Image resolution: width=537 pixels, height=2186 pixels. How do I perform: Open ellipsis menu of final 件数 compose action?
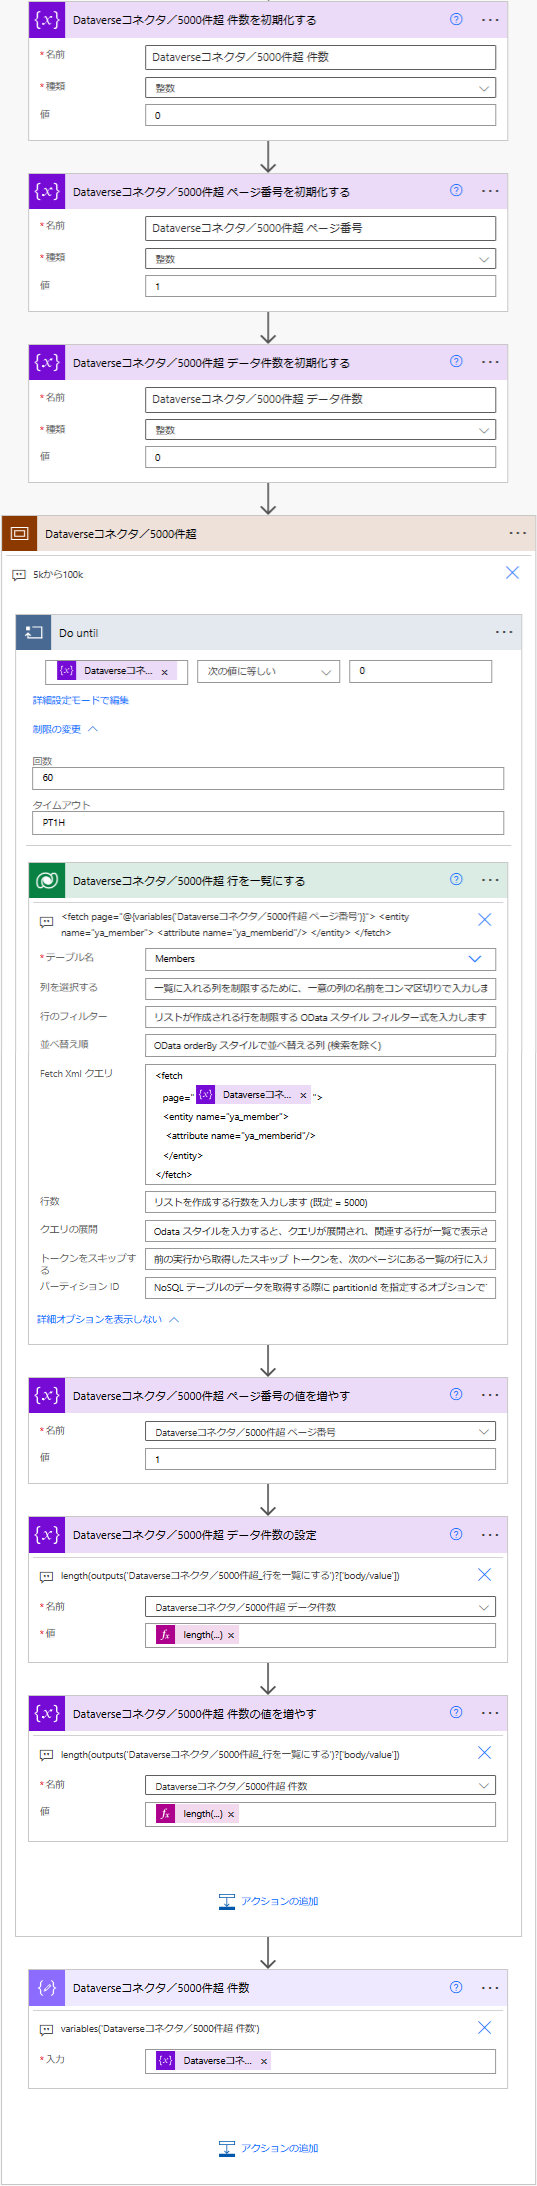[490, 1987]
